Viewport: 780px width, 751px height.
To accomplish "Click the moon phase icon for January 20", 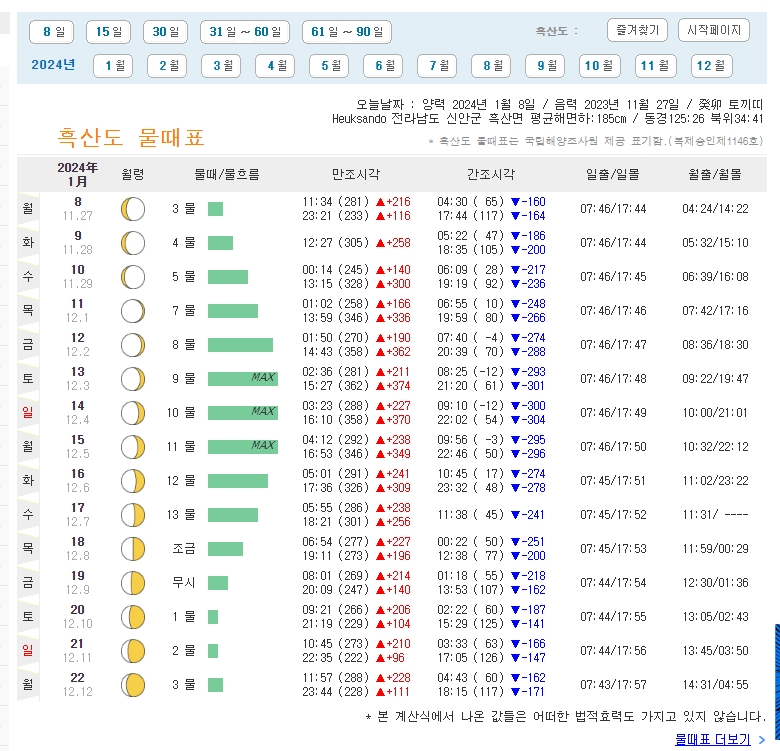I will 133,617.
